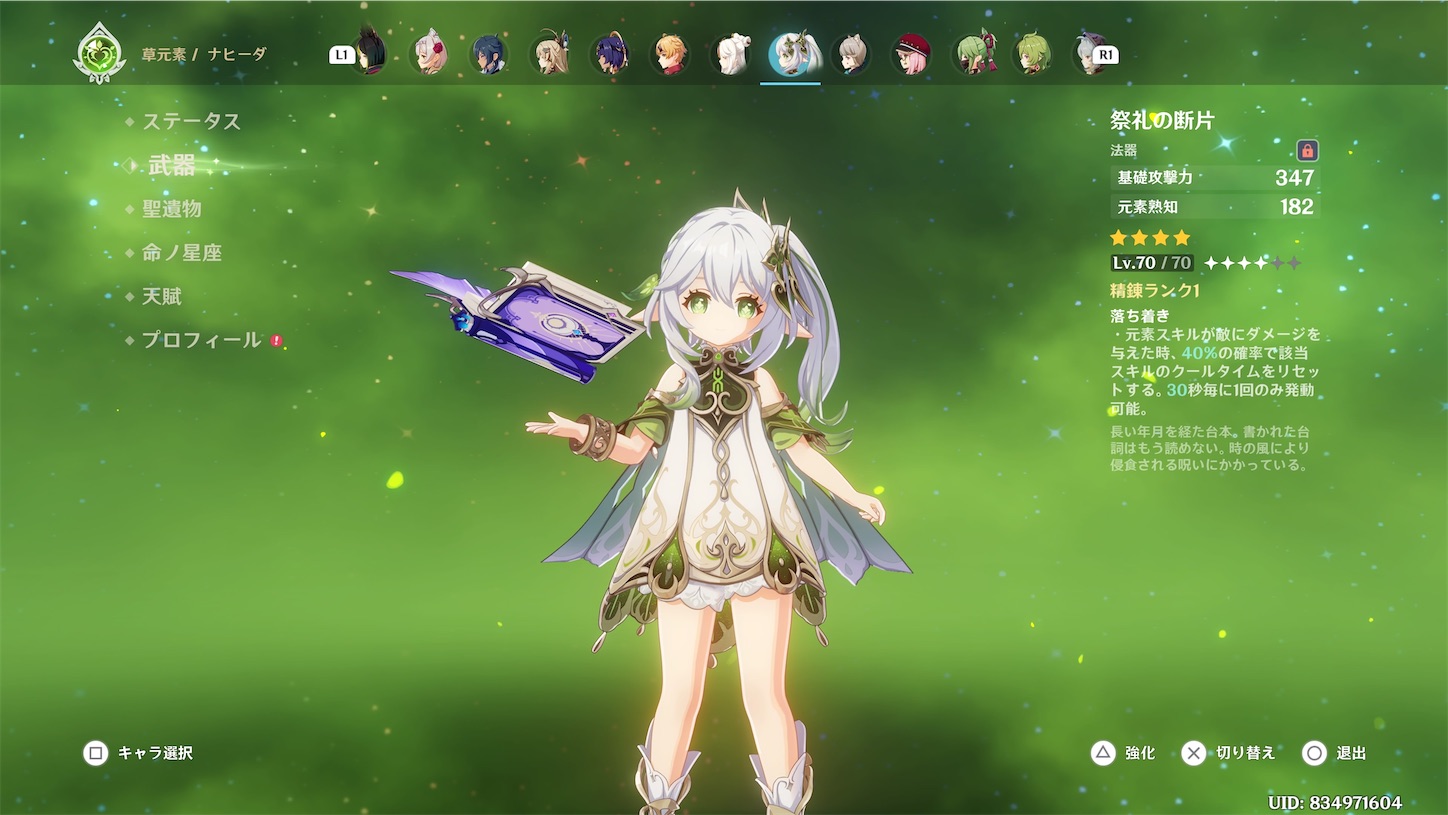Select the blond character in red outfit

(669, 54)
